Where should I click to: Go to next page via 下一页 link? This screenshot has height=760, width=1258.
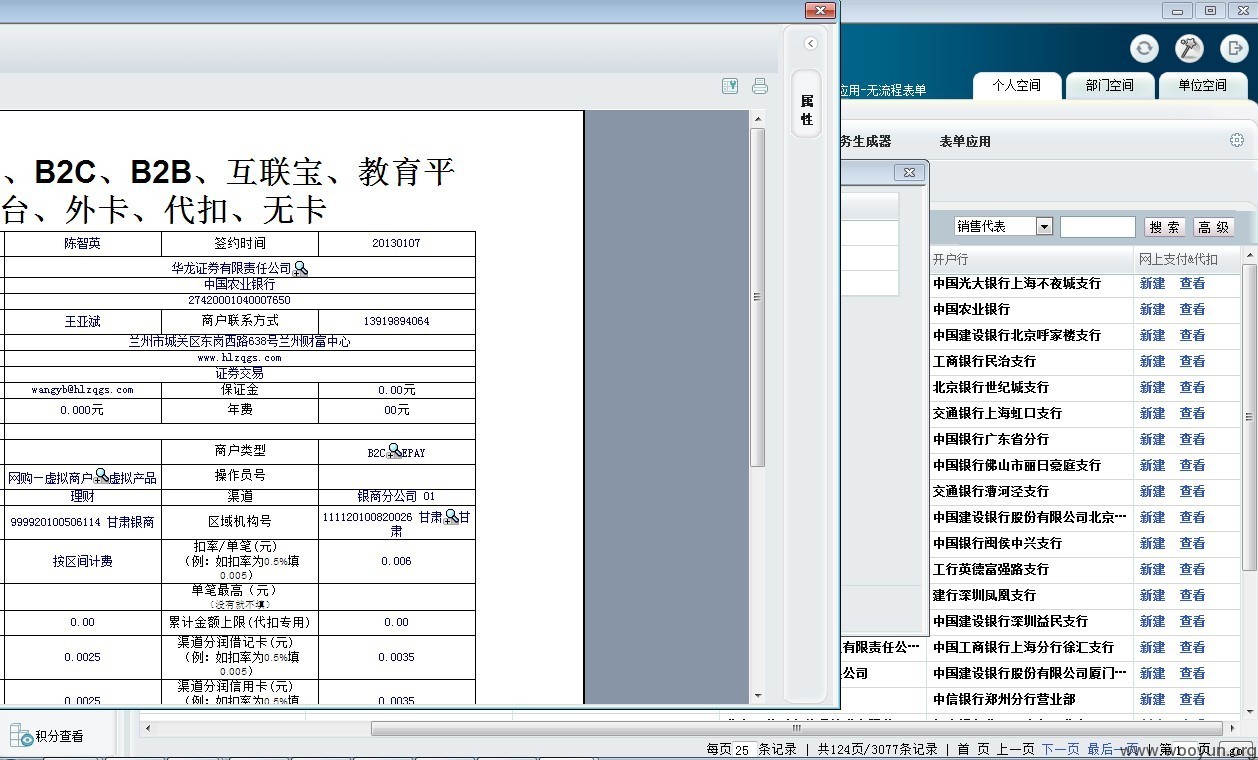[1061, 749]
